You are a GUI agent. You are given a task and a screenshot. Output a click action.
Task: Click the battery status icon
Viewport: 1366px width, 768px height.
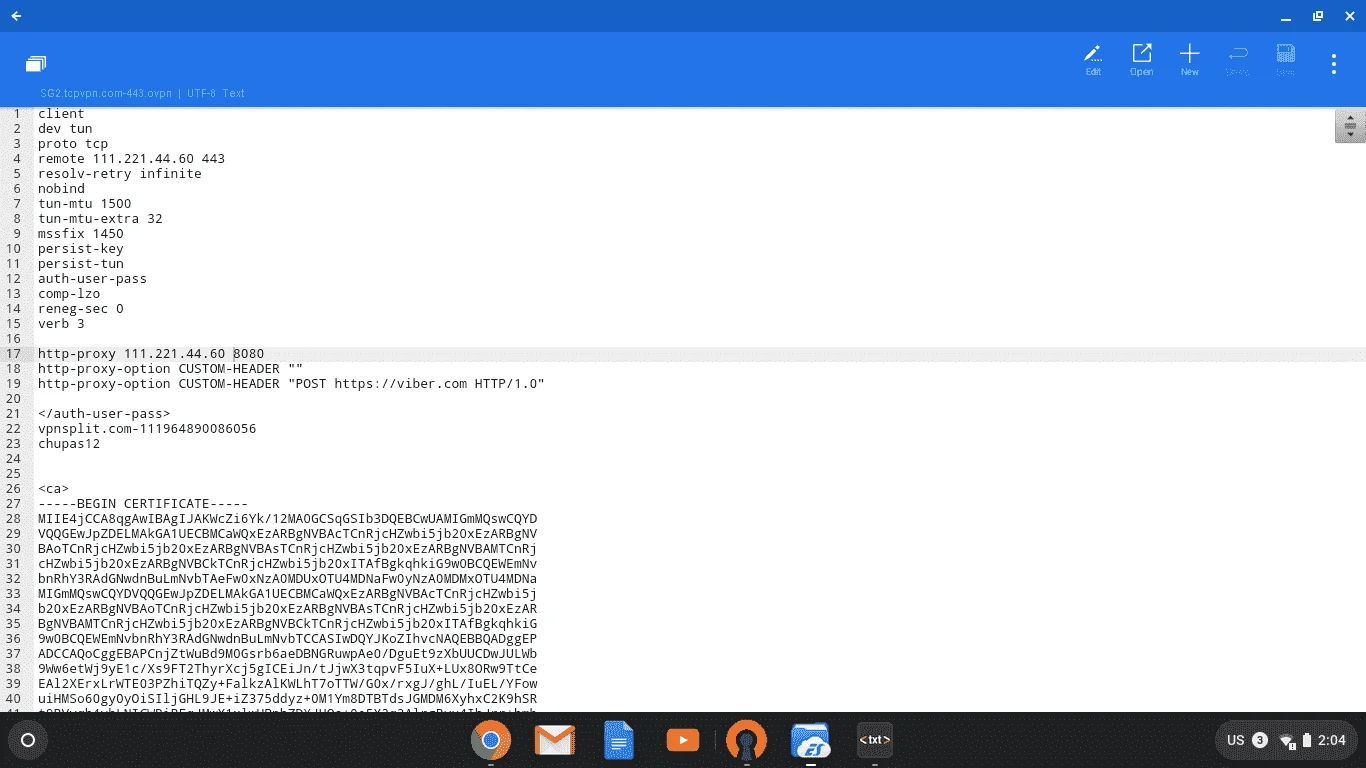pyautogui.click(x=1306, y=741)
